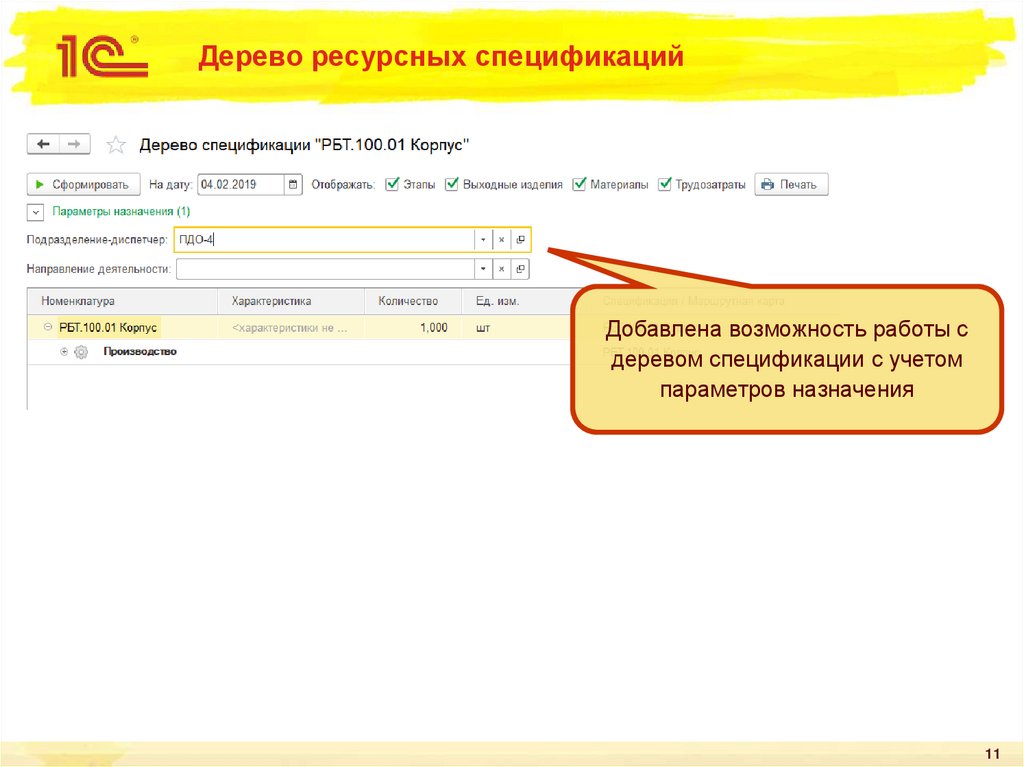
Task: Click the gear icon beside Производство
Action: 79,351
